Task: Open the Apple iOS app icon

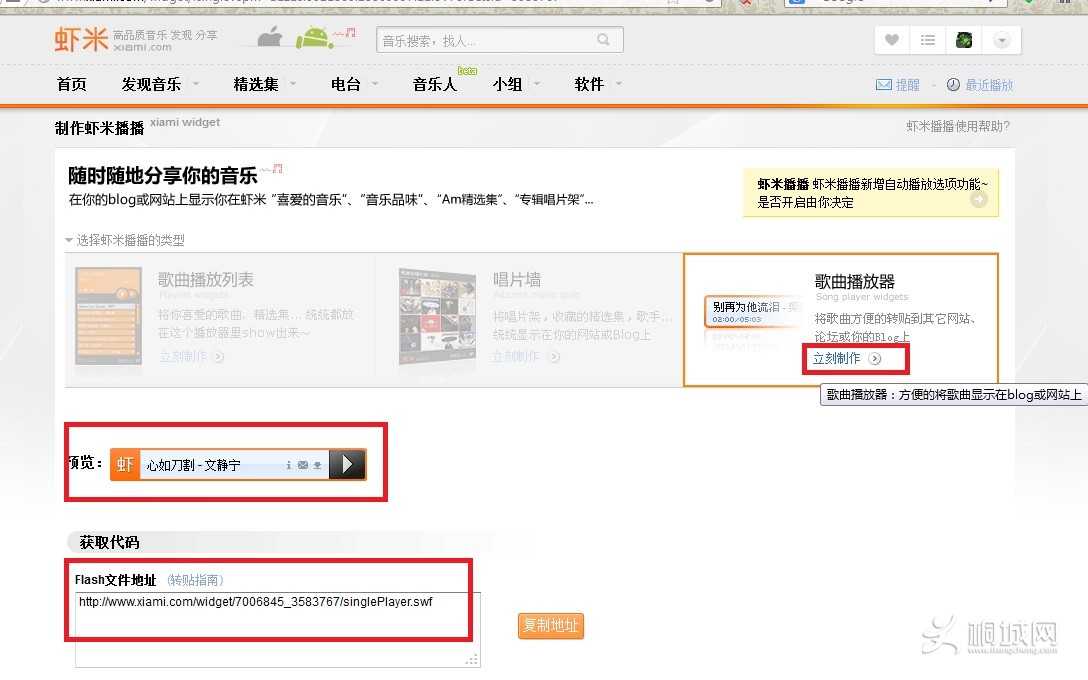Action: coord(271,38)
